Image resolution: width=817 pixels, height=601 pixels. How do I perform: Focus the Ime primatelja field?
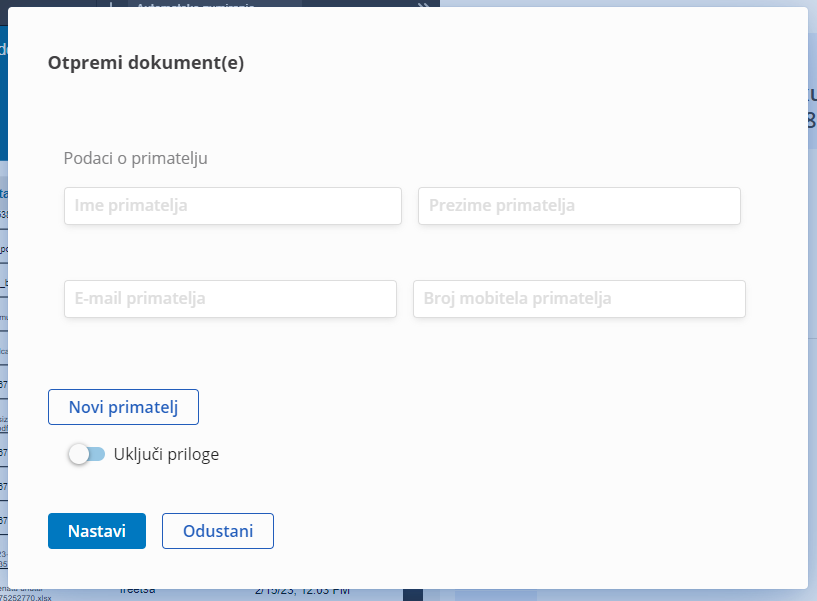[232, 206]
